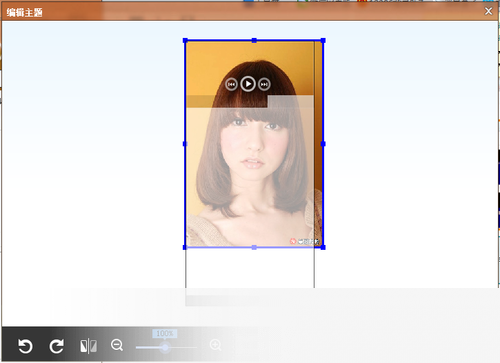Viewport: 500px width, 363px height.
Task: Click the zoom slider handle
Action: (165, 348)
